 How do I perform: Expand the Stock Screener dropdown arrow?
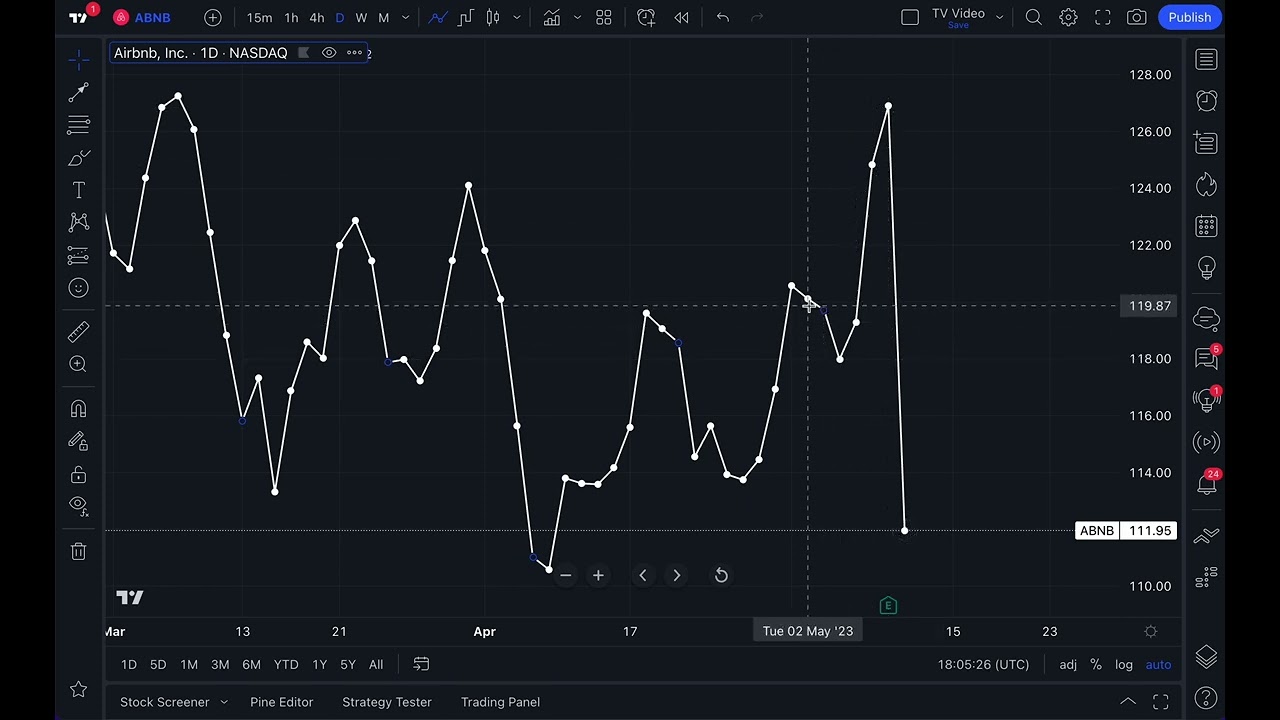click(x=224, y=702)
